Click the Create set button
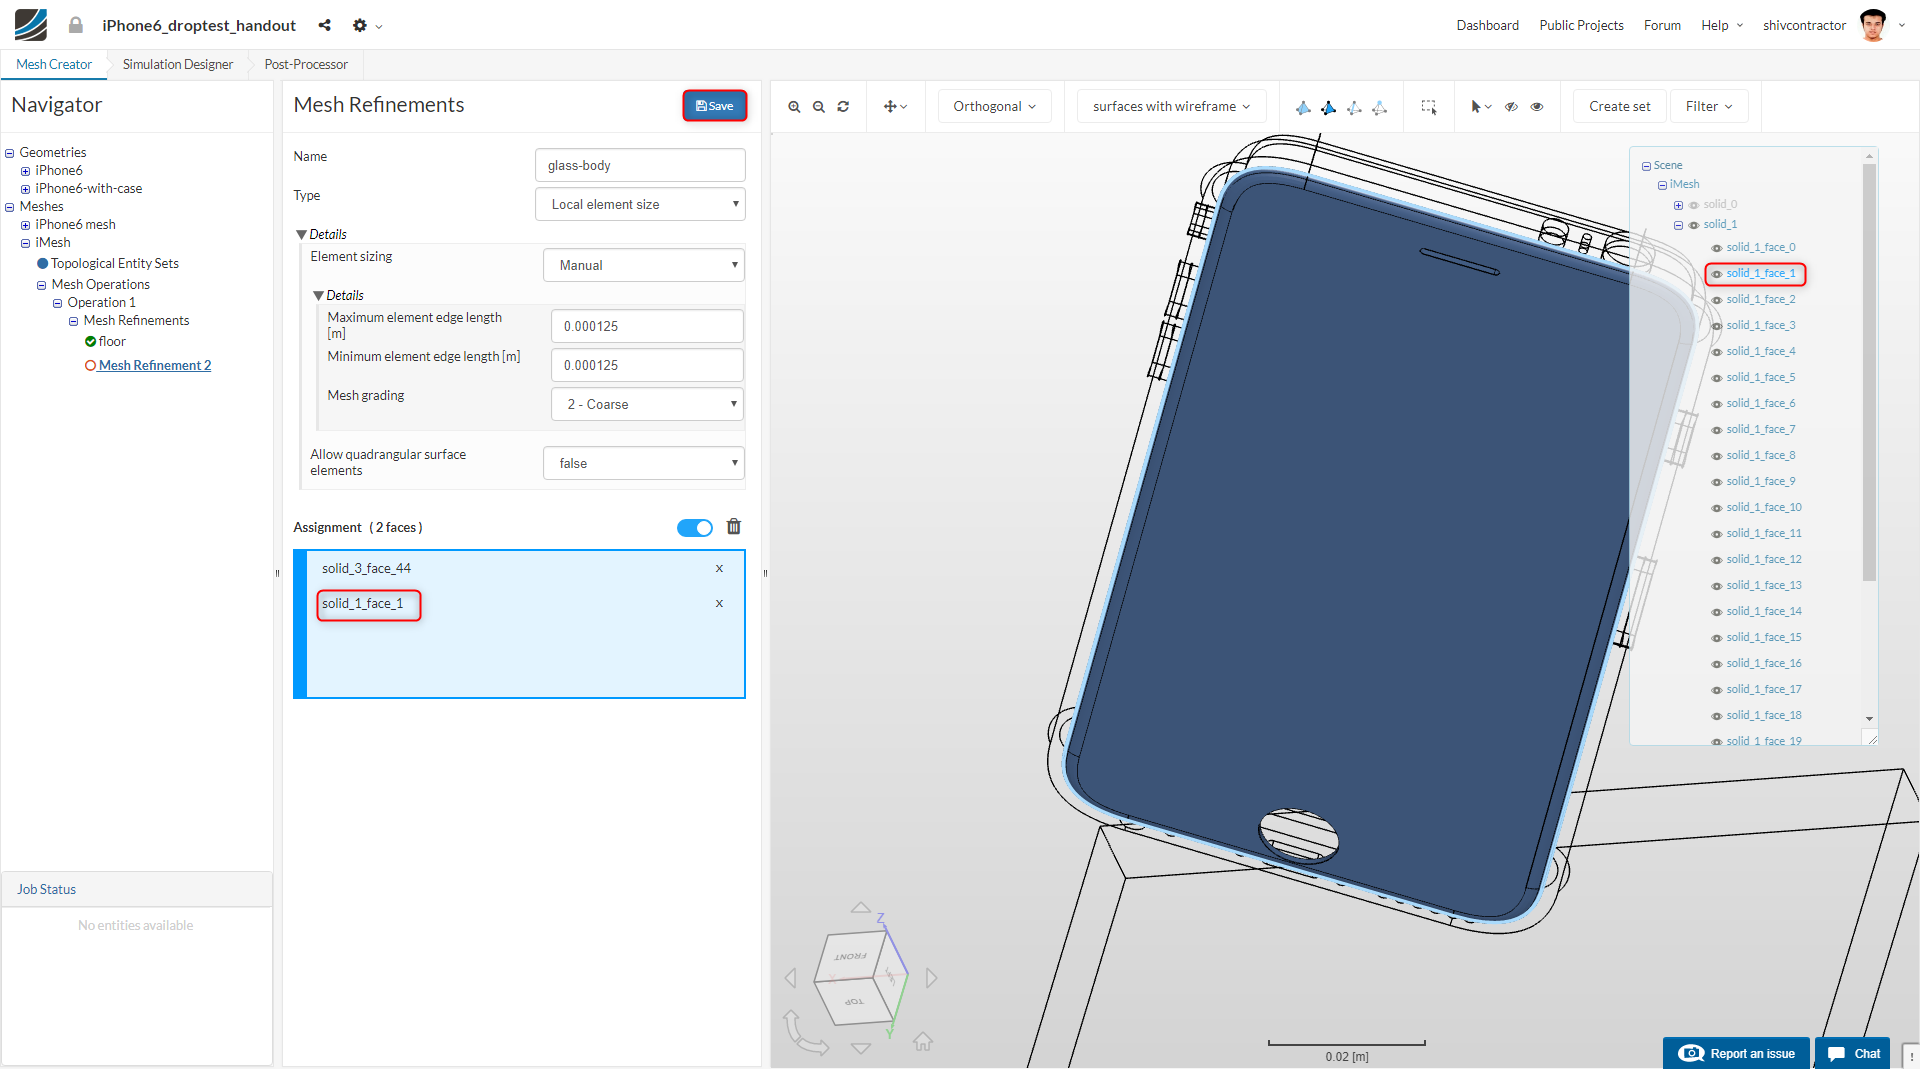This screenshot has height=1069, width=1920. tap(1619, 107)
